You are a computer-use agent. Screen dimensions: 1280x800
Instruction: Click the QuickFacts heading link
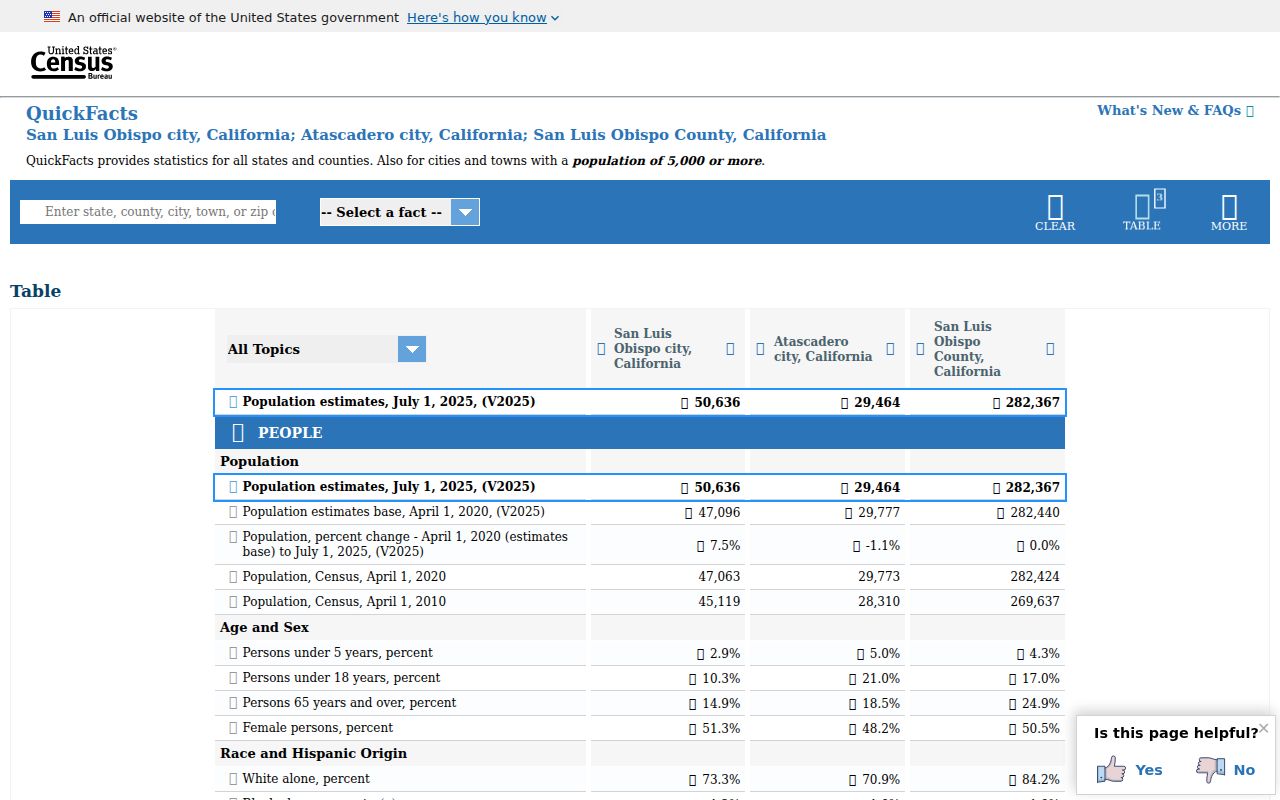[82, 113]
